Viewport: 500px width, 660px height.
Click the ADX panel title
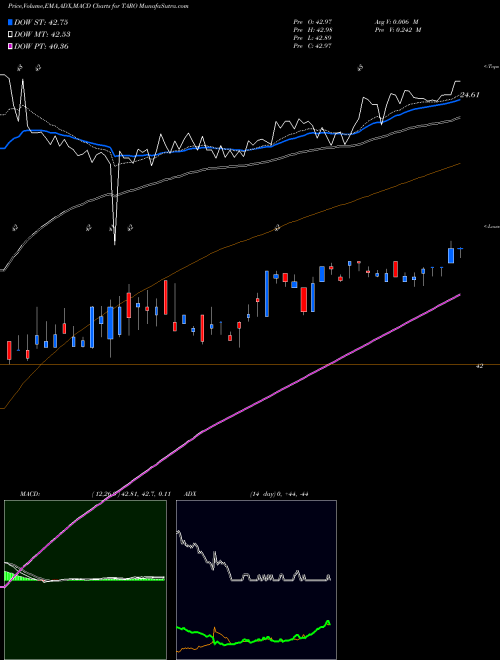pyautogui.click(x=191, y=494)
